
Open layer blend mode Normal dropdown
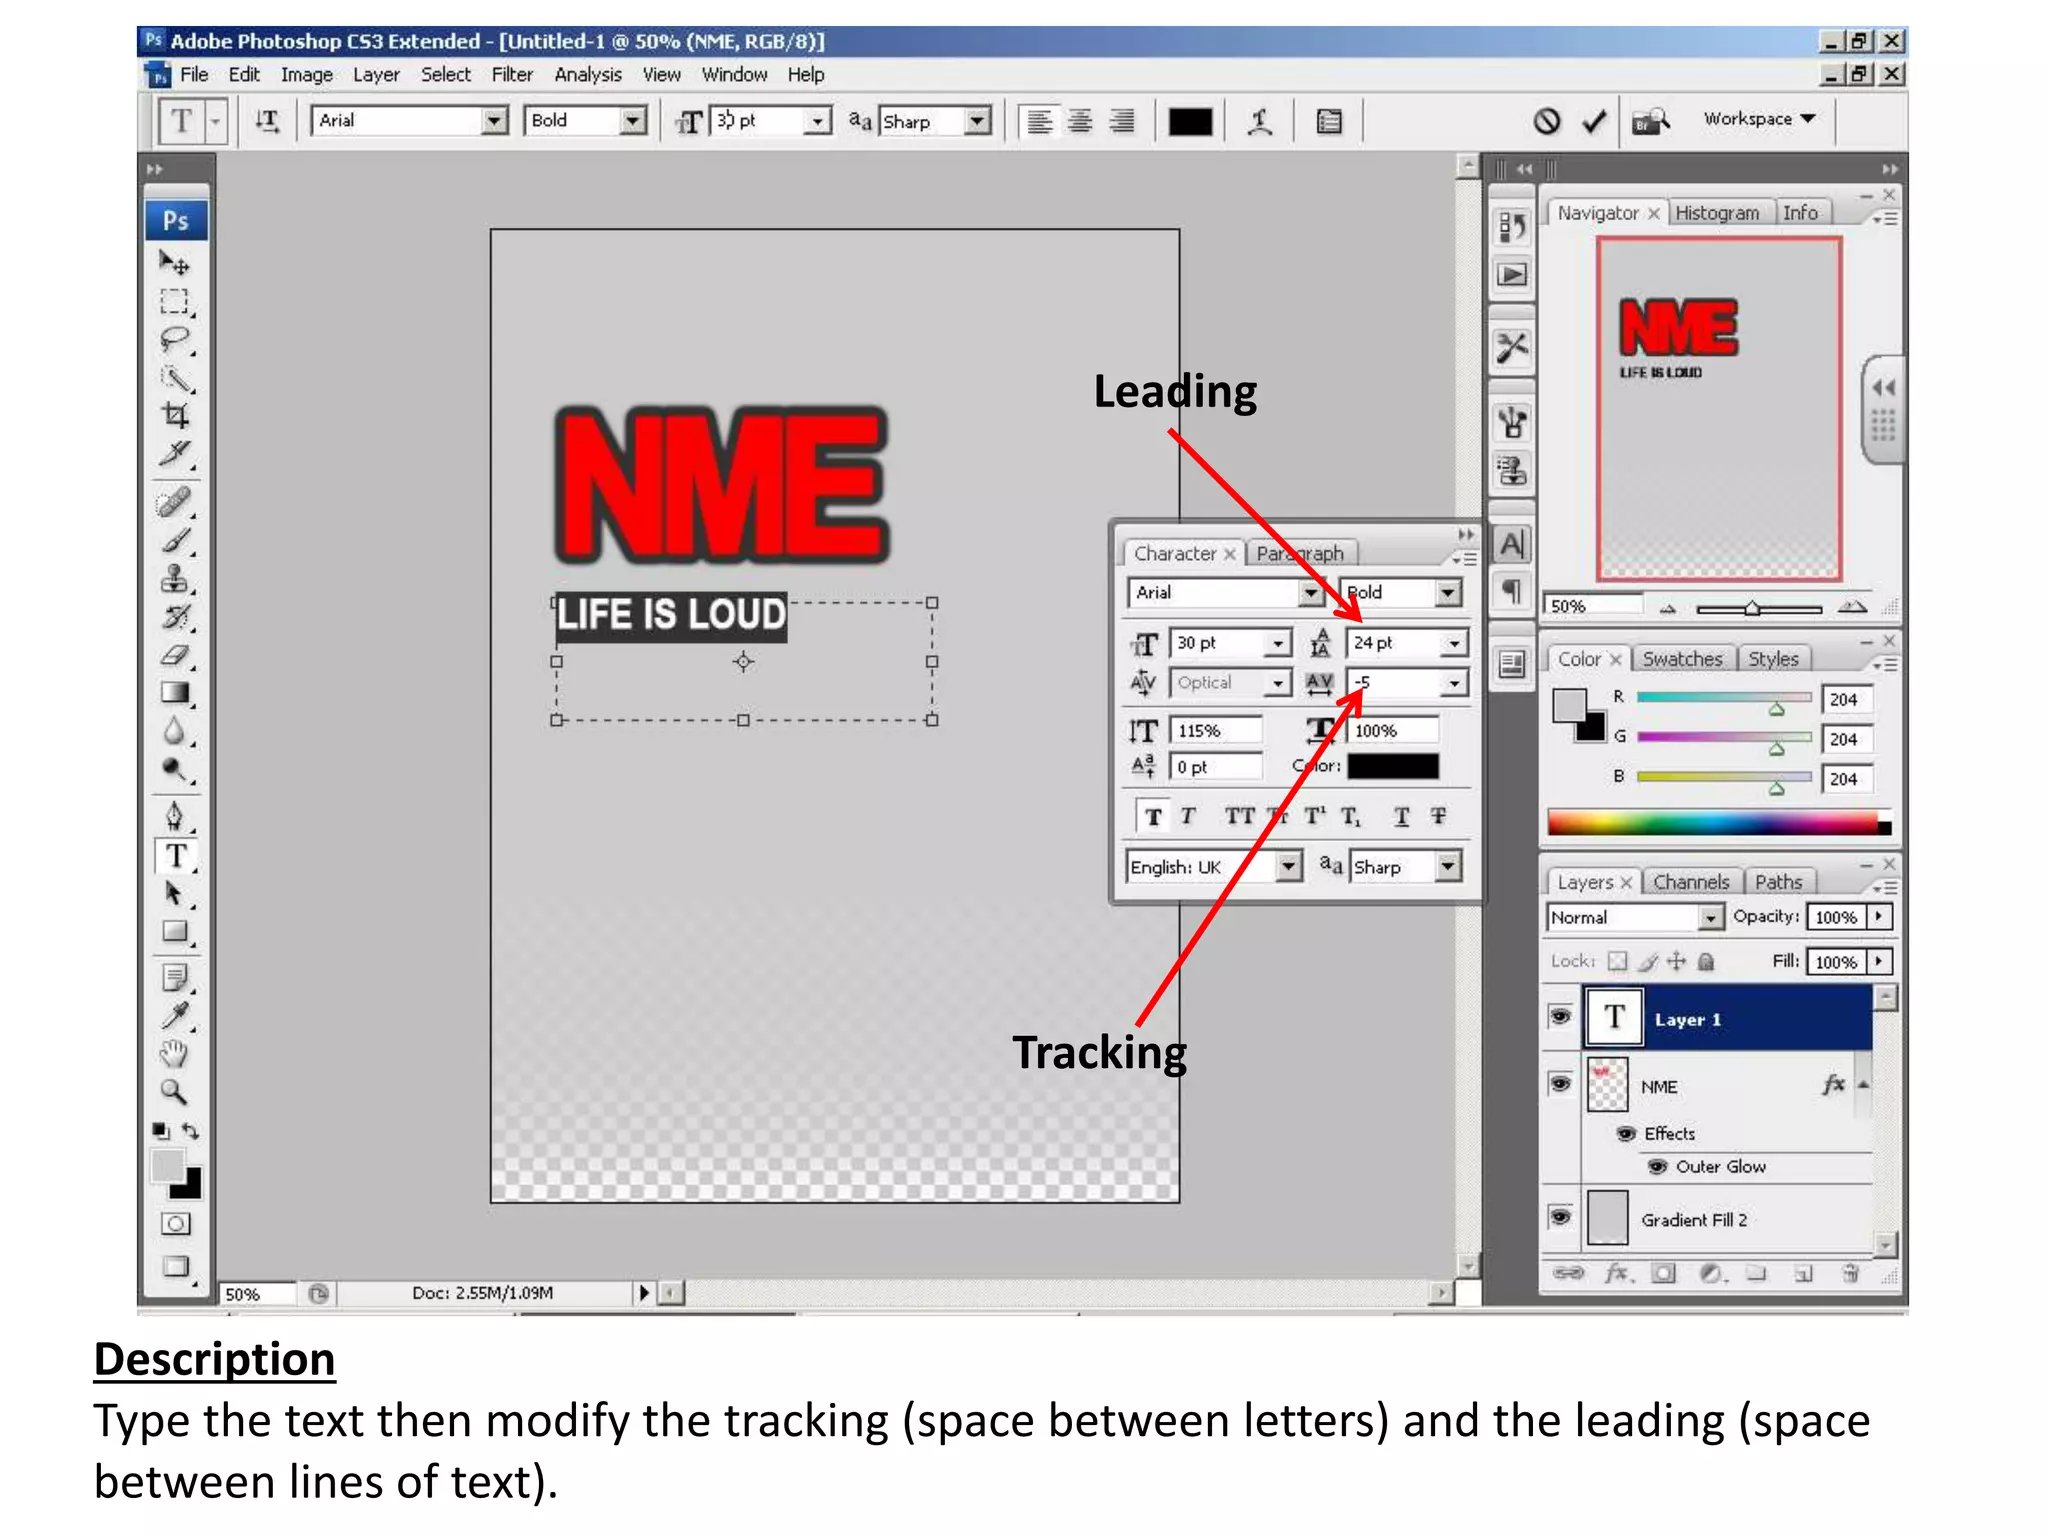click(1711, 917)
